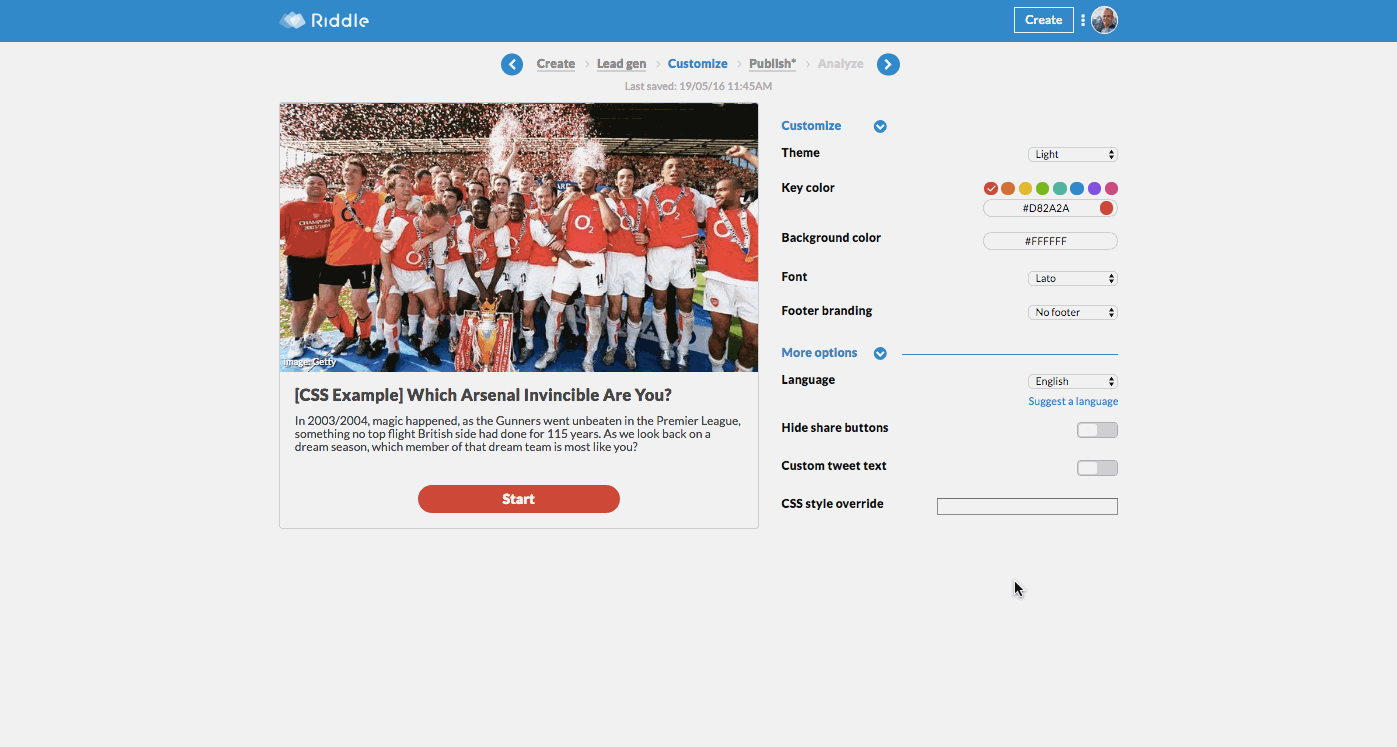
Task: Pick the blue key color swatch
Action: [x=1077, y=189]
